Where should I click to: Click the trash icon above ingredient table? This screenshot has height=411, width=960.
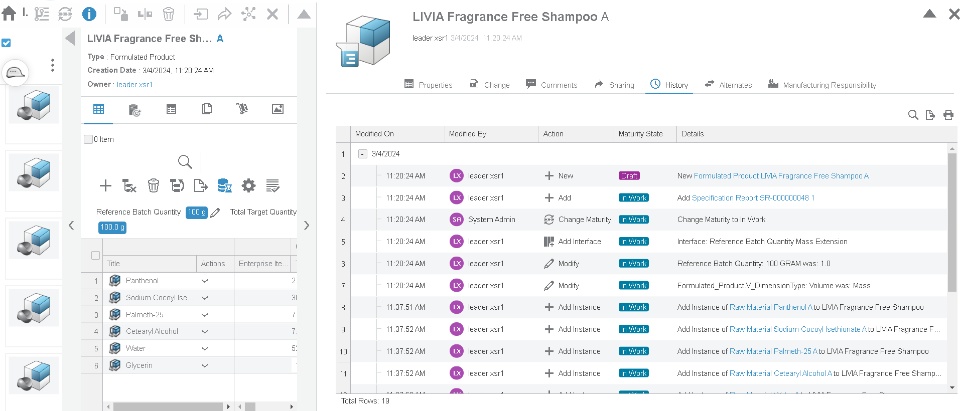[x=153, y=185]
